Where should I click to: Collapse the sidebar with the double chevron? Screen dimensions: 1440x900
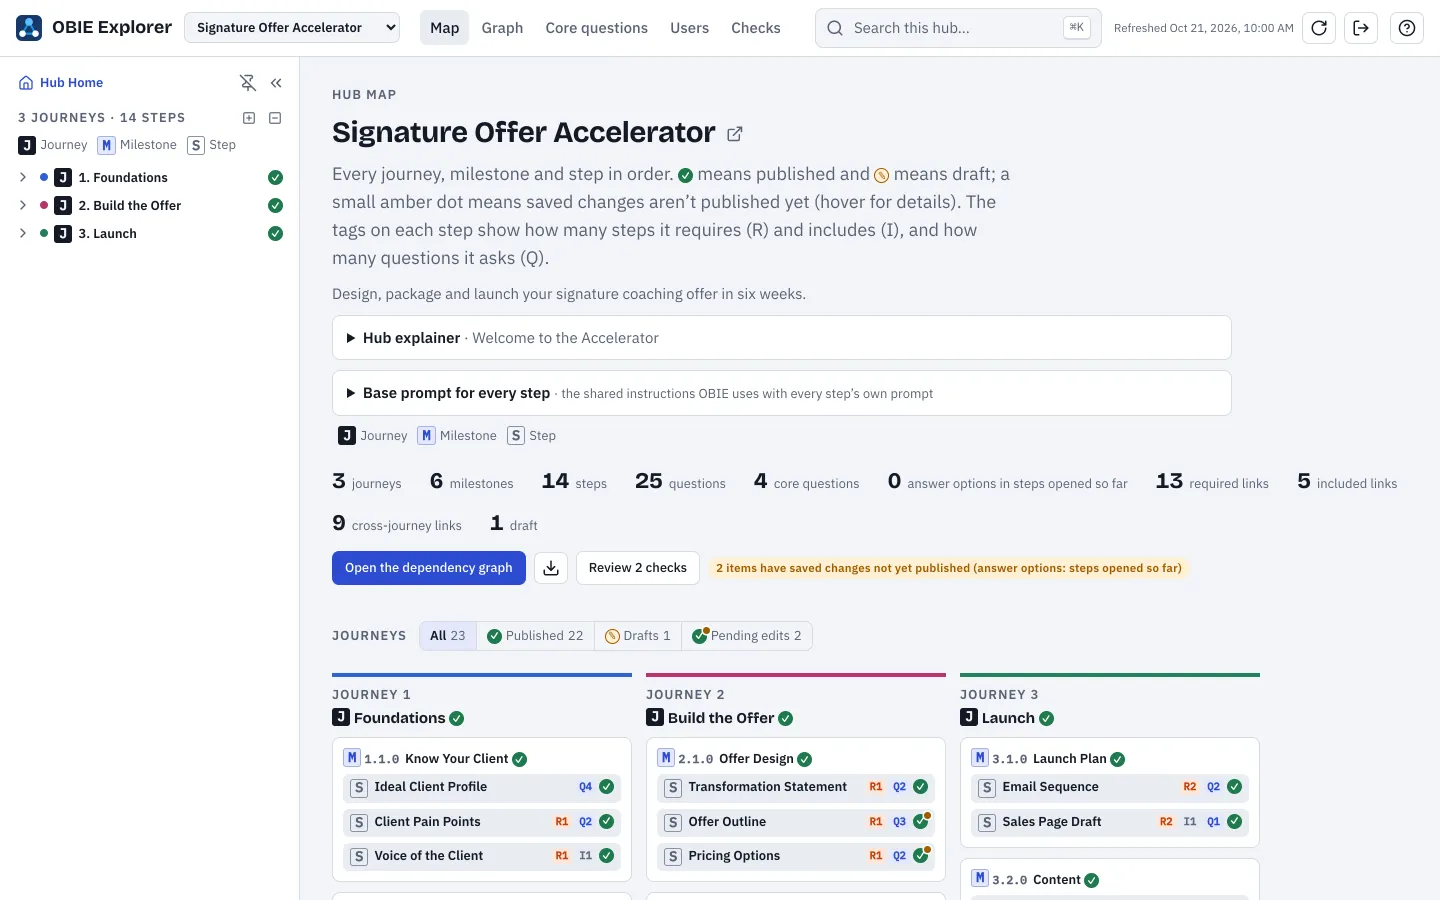point(276,83)
